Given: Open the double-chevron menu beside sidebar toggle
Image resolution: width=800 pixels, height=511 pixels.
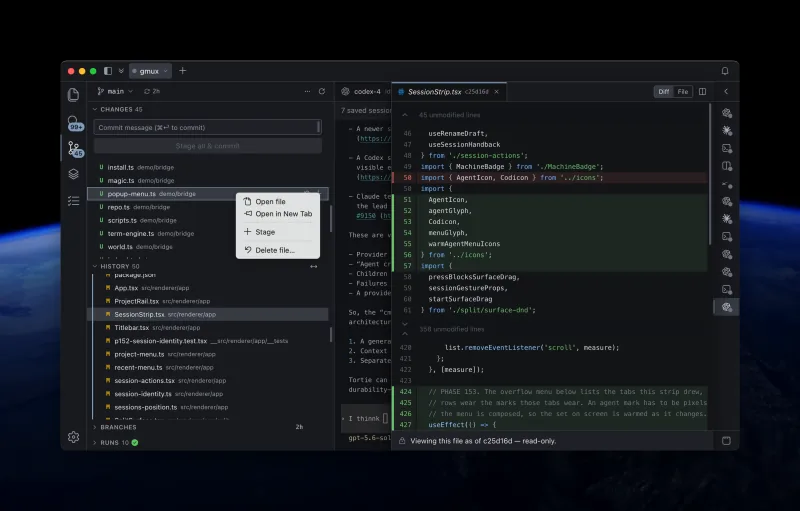Looking at the screenshot, I should click(x=121, y=71).
